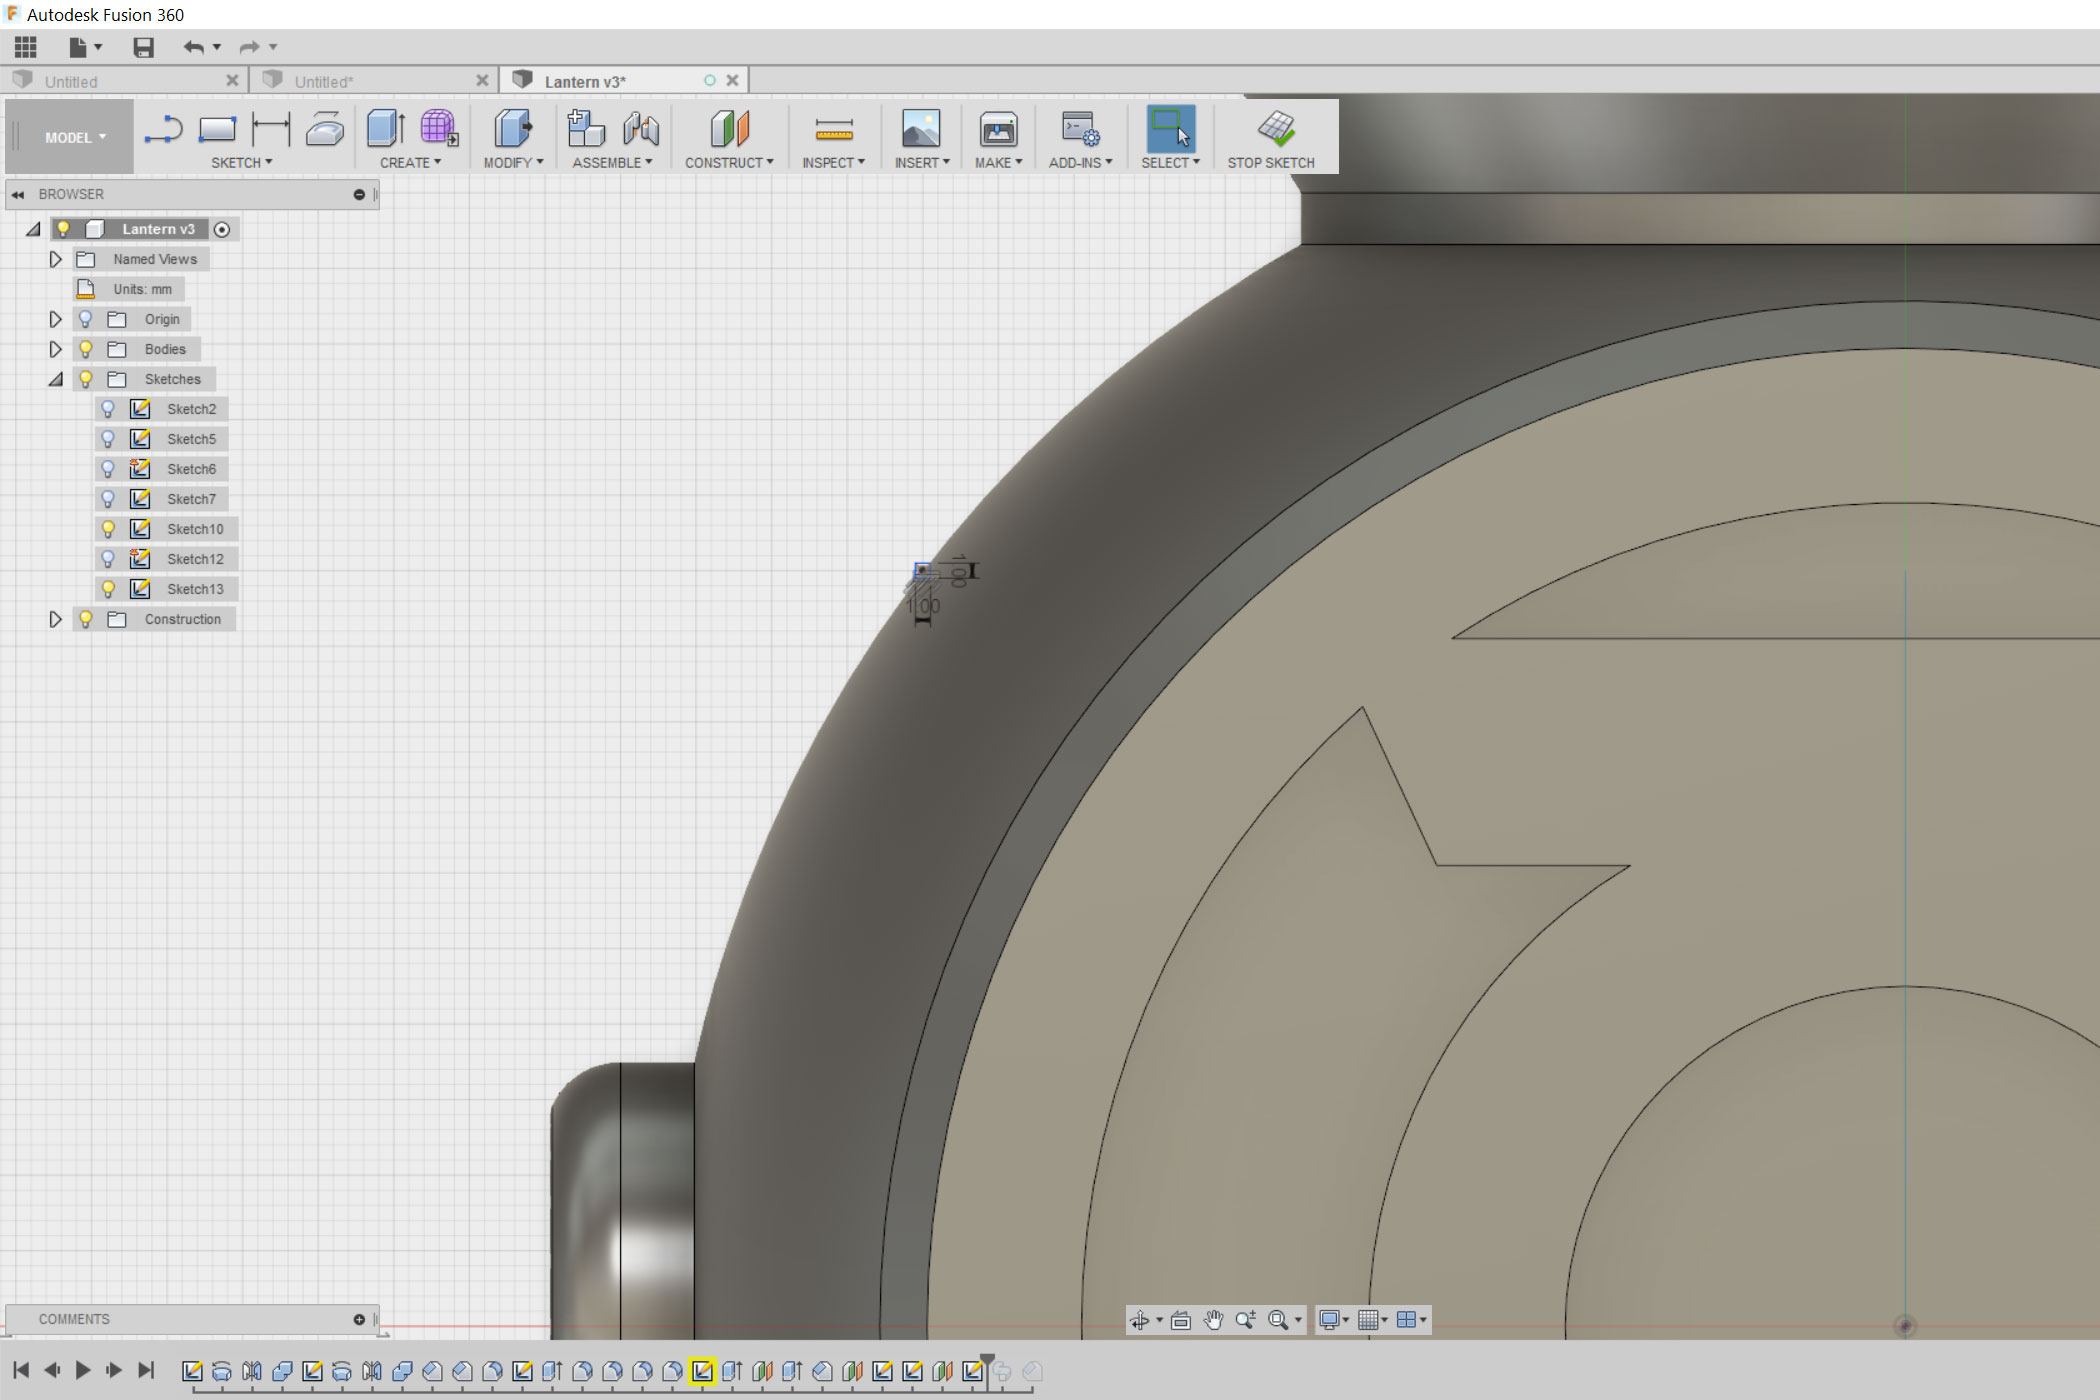Open the CREATE menu
This screenshot has width=2100, height=1400.
point(410,163)
